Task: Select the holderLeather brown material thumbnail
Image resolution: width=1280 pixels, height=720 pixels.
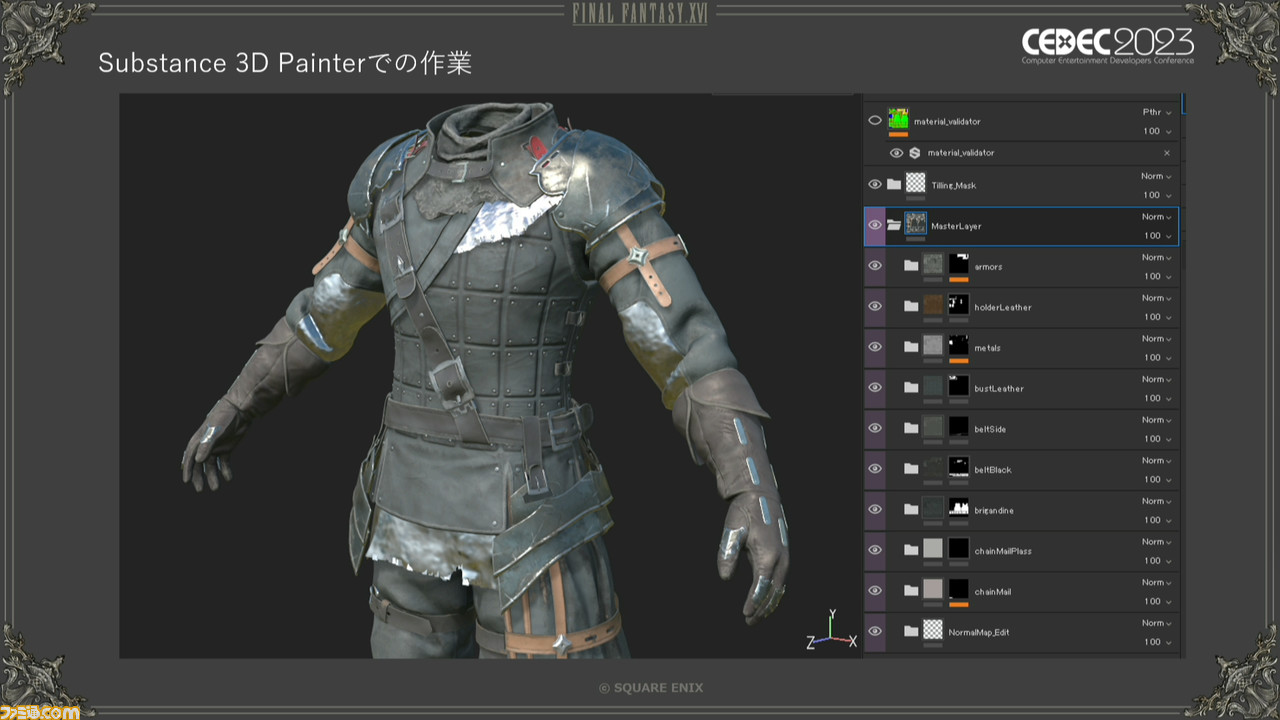Action: [x=933, y=305]
